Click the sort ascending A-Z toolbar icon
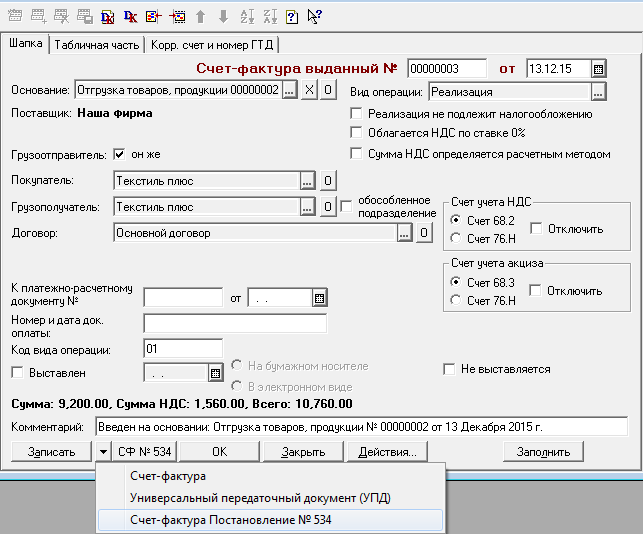643x534 pixels. coord(246,16)
